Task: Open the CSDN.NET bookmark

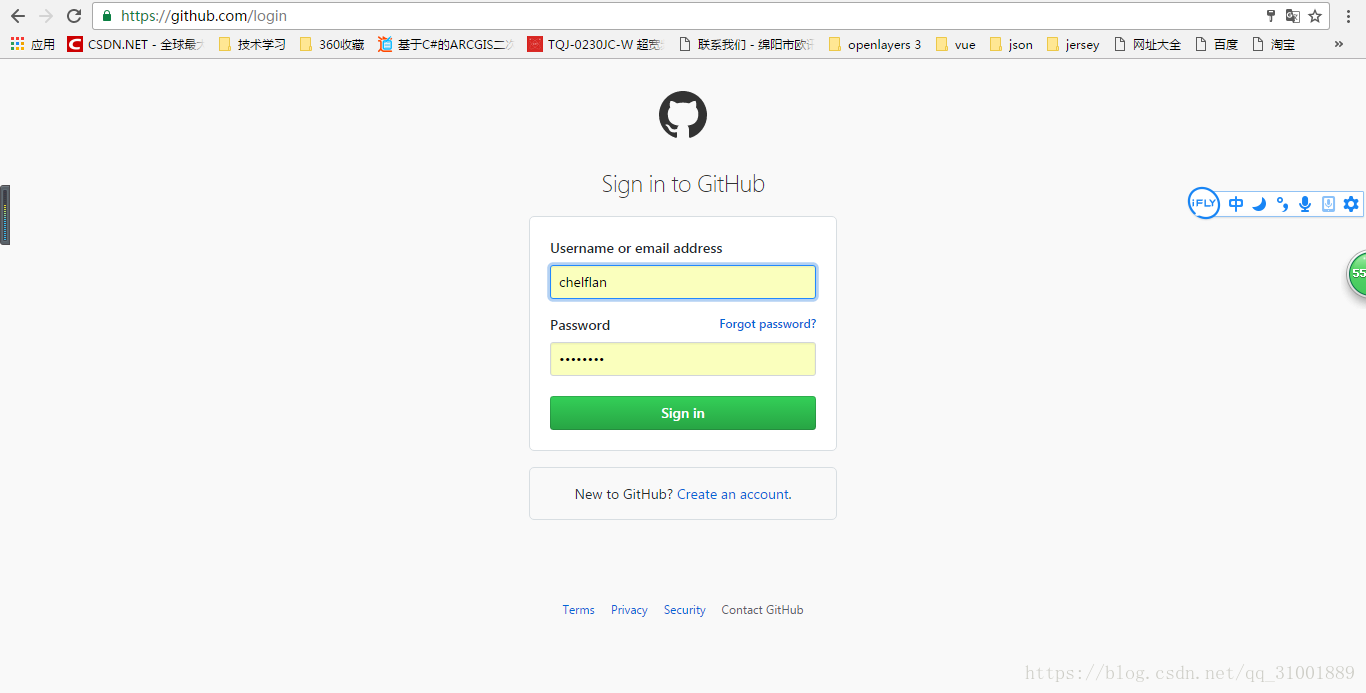Action: coord(135,44)
